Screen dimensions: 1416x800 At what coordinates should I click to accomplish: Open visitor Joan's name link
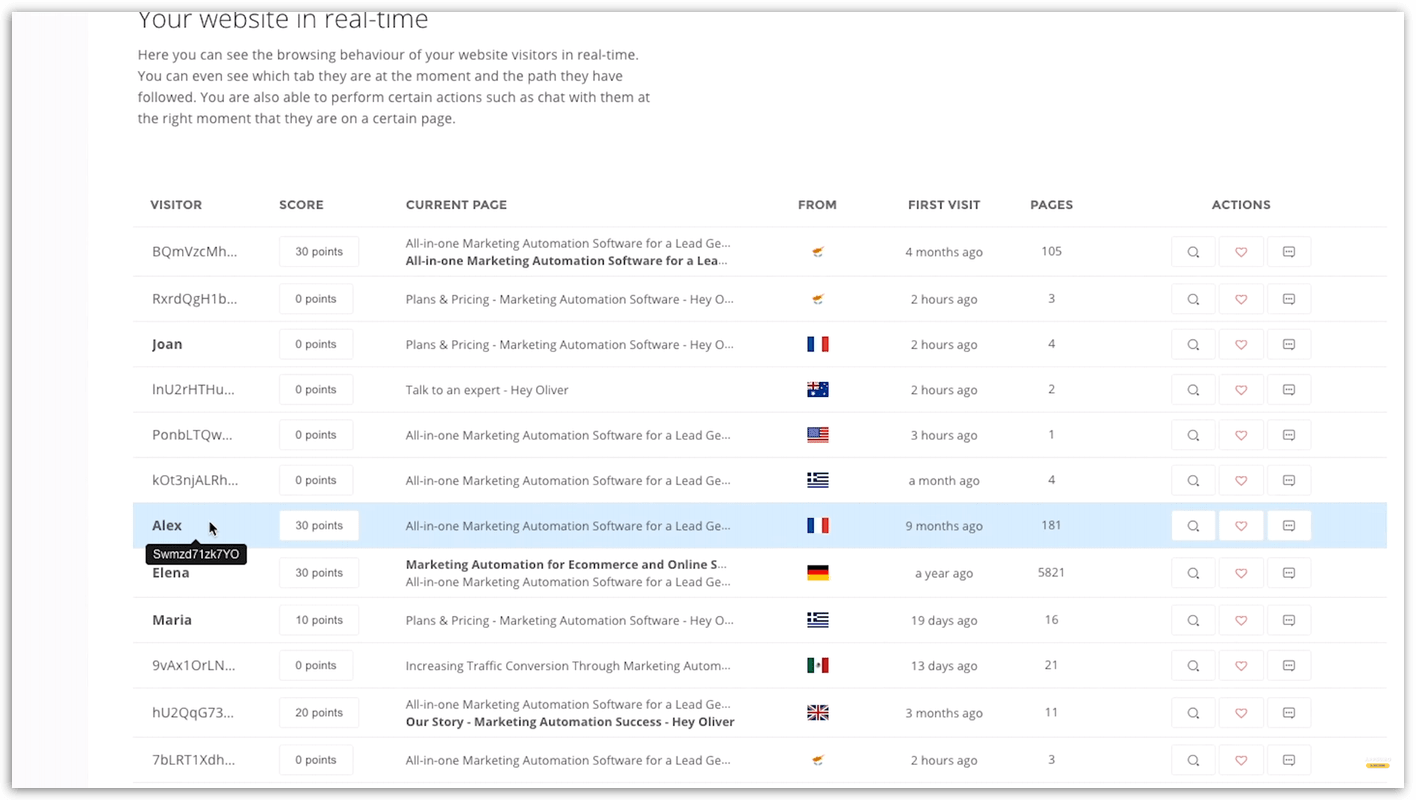tap(167, 344)
